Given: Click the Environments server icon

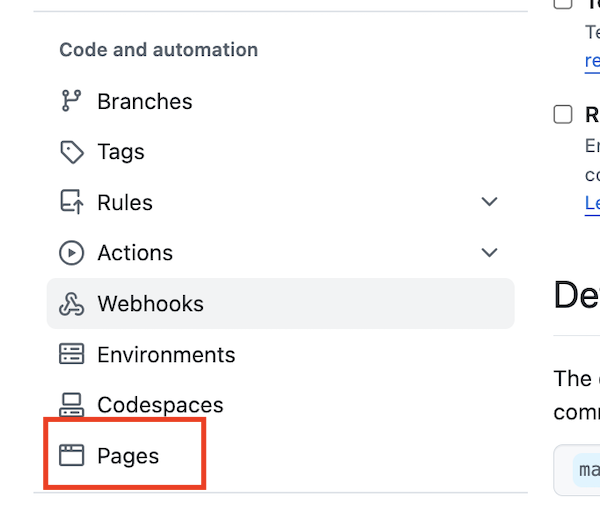Looking at the screenshot, I should (x=71, y=355).
